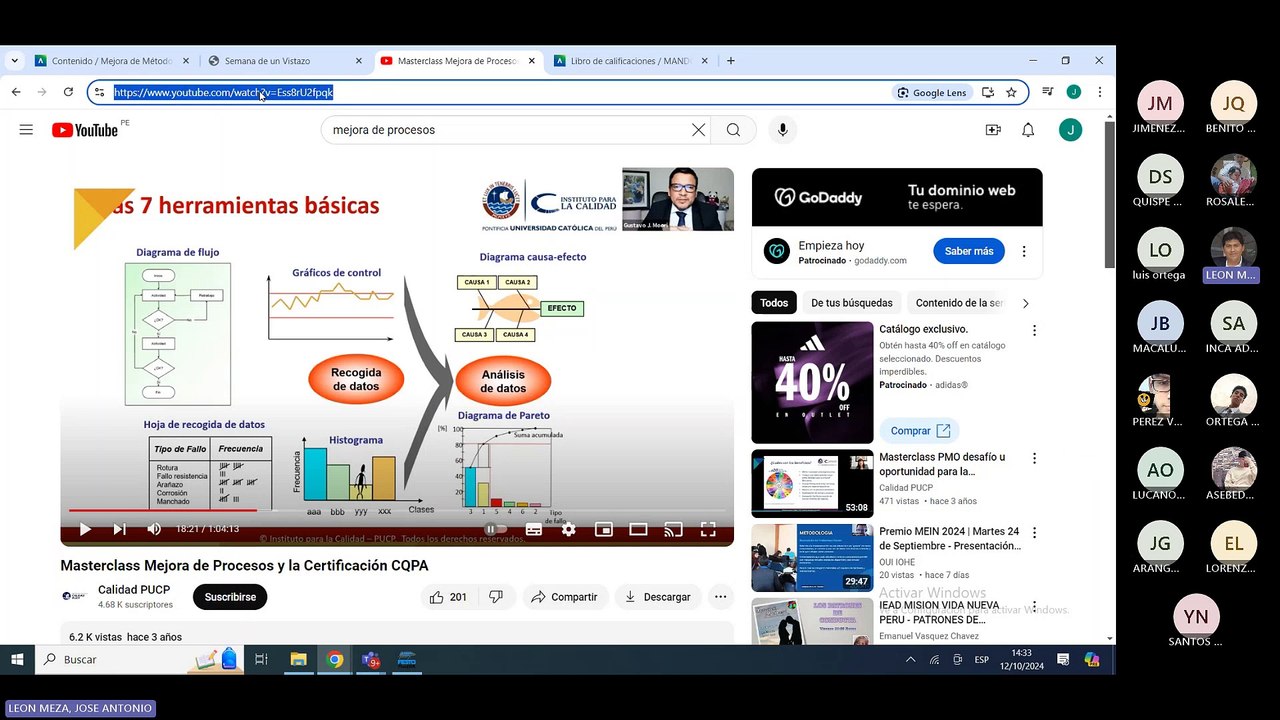The width and height of the screenshot is (1280, 720).
Task: Dislike the video
Action: [495, 597]
